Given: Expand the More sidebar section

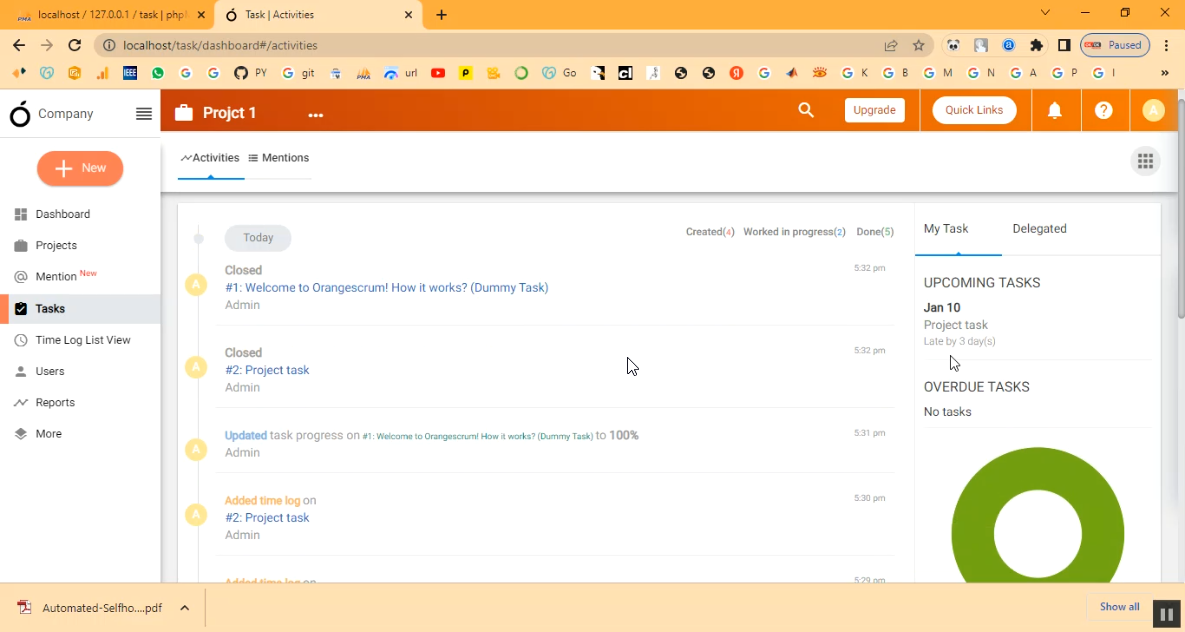Looking at the screenshot, I should point(48,434).
